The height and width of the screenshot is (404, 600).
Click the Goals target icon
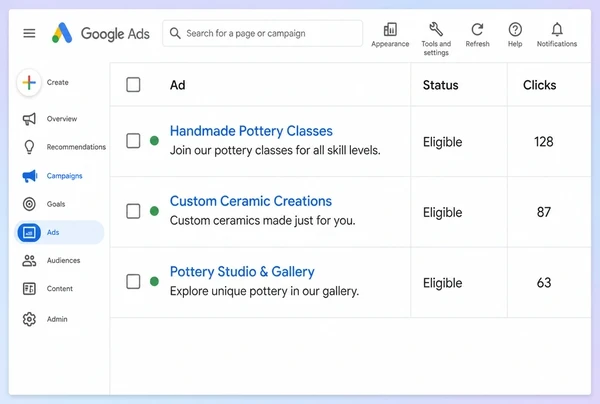pos(29,204)
